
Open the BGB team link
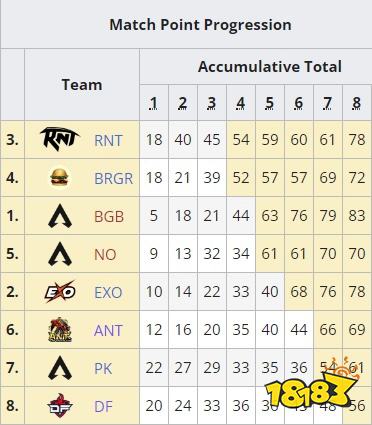coord(109,217)
